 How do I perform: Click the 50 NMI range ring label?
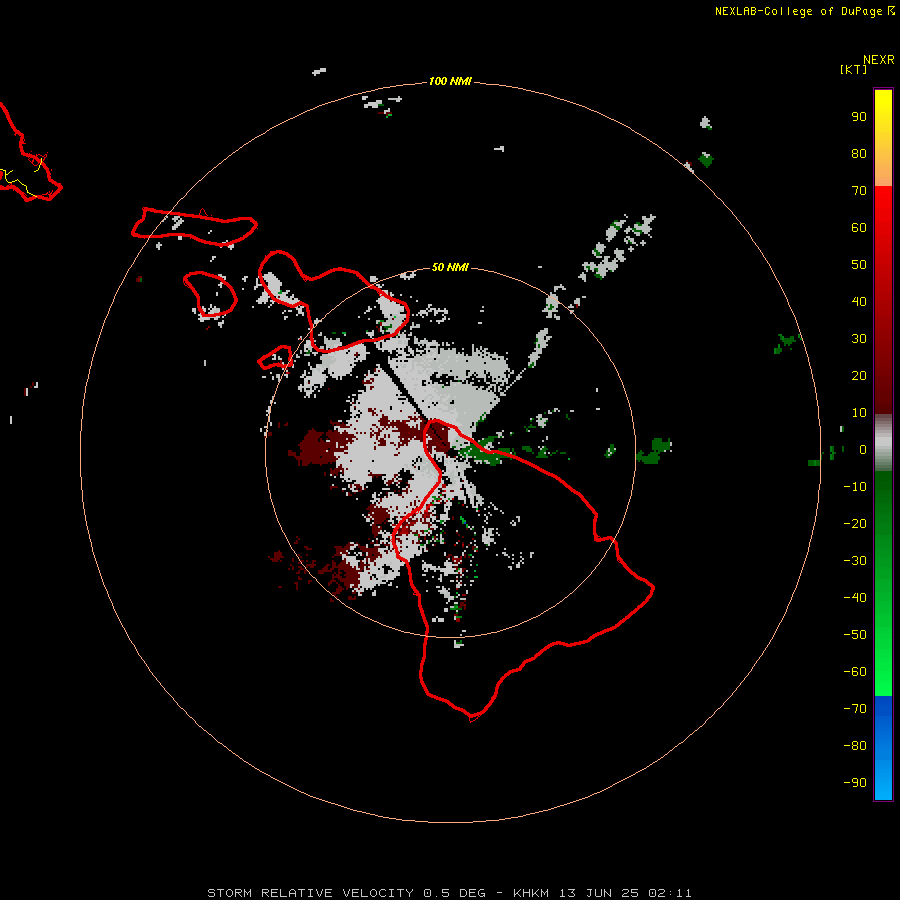[x=450, y=267]
